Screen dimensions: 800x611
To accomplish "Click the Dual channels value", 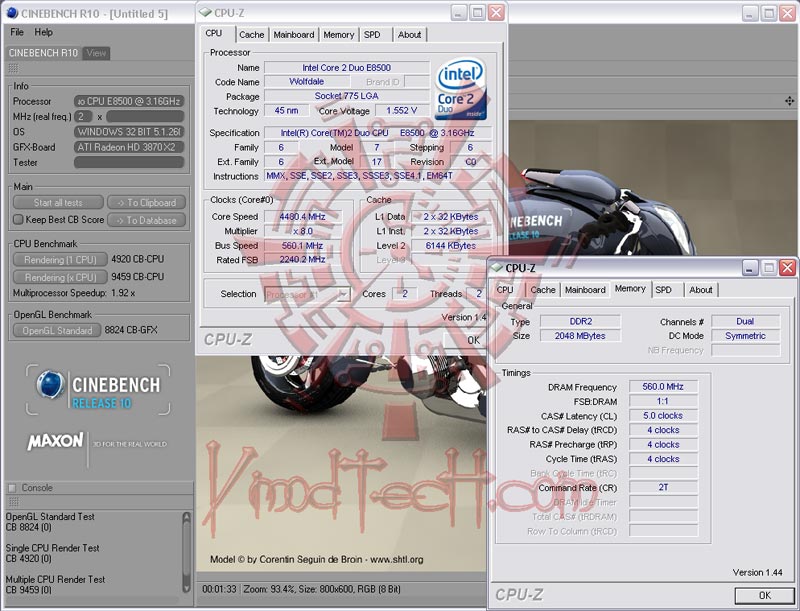I will coord(745,321).
